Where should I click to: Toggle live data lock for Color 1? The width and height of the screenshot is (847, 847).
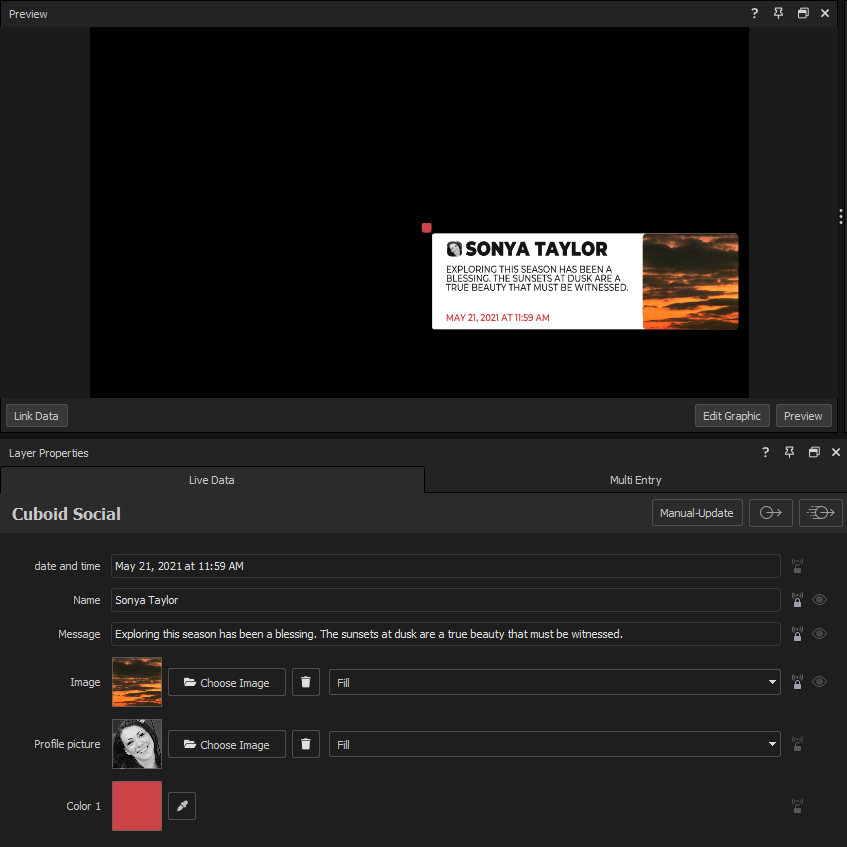coord(797,806)
